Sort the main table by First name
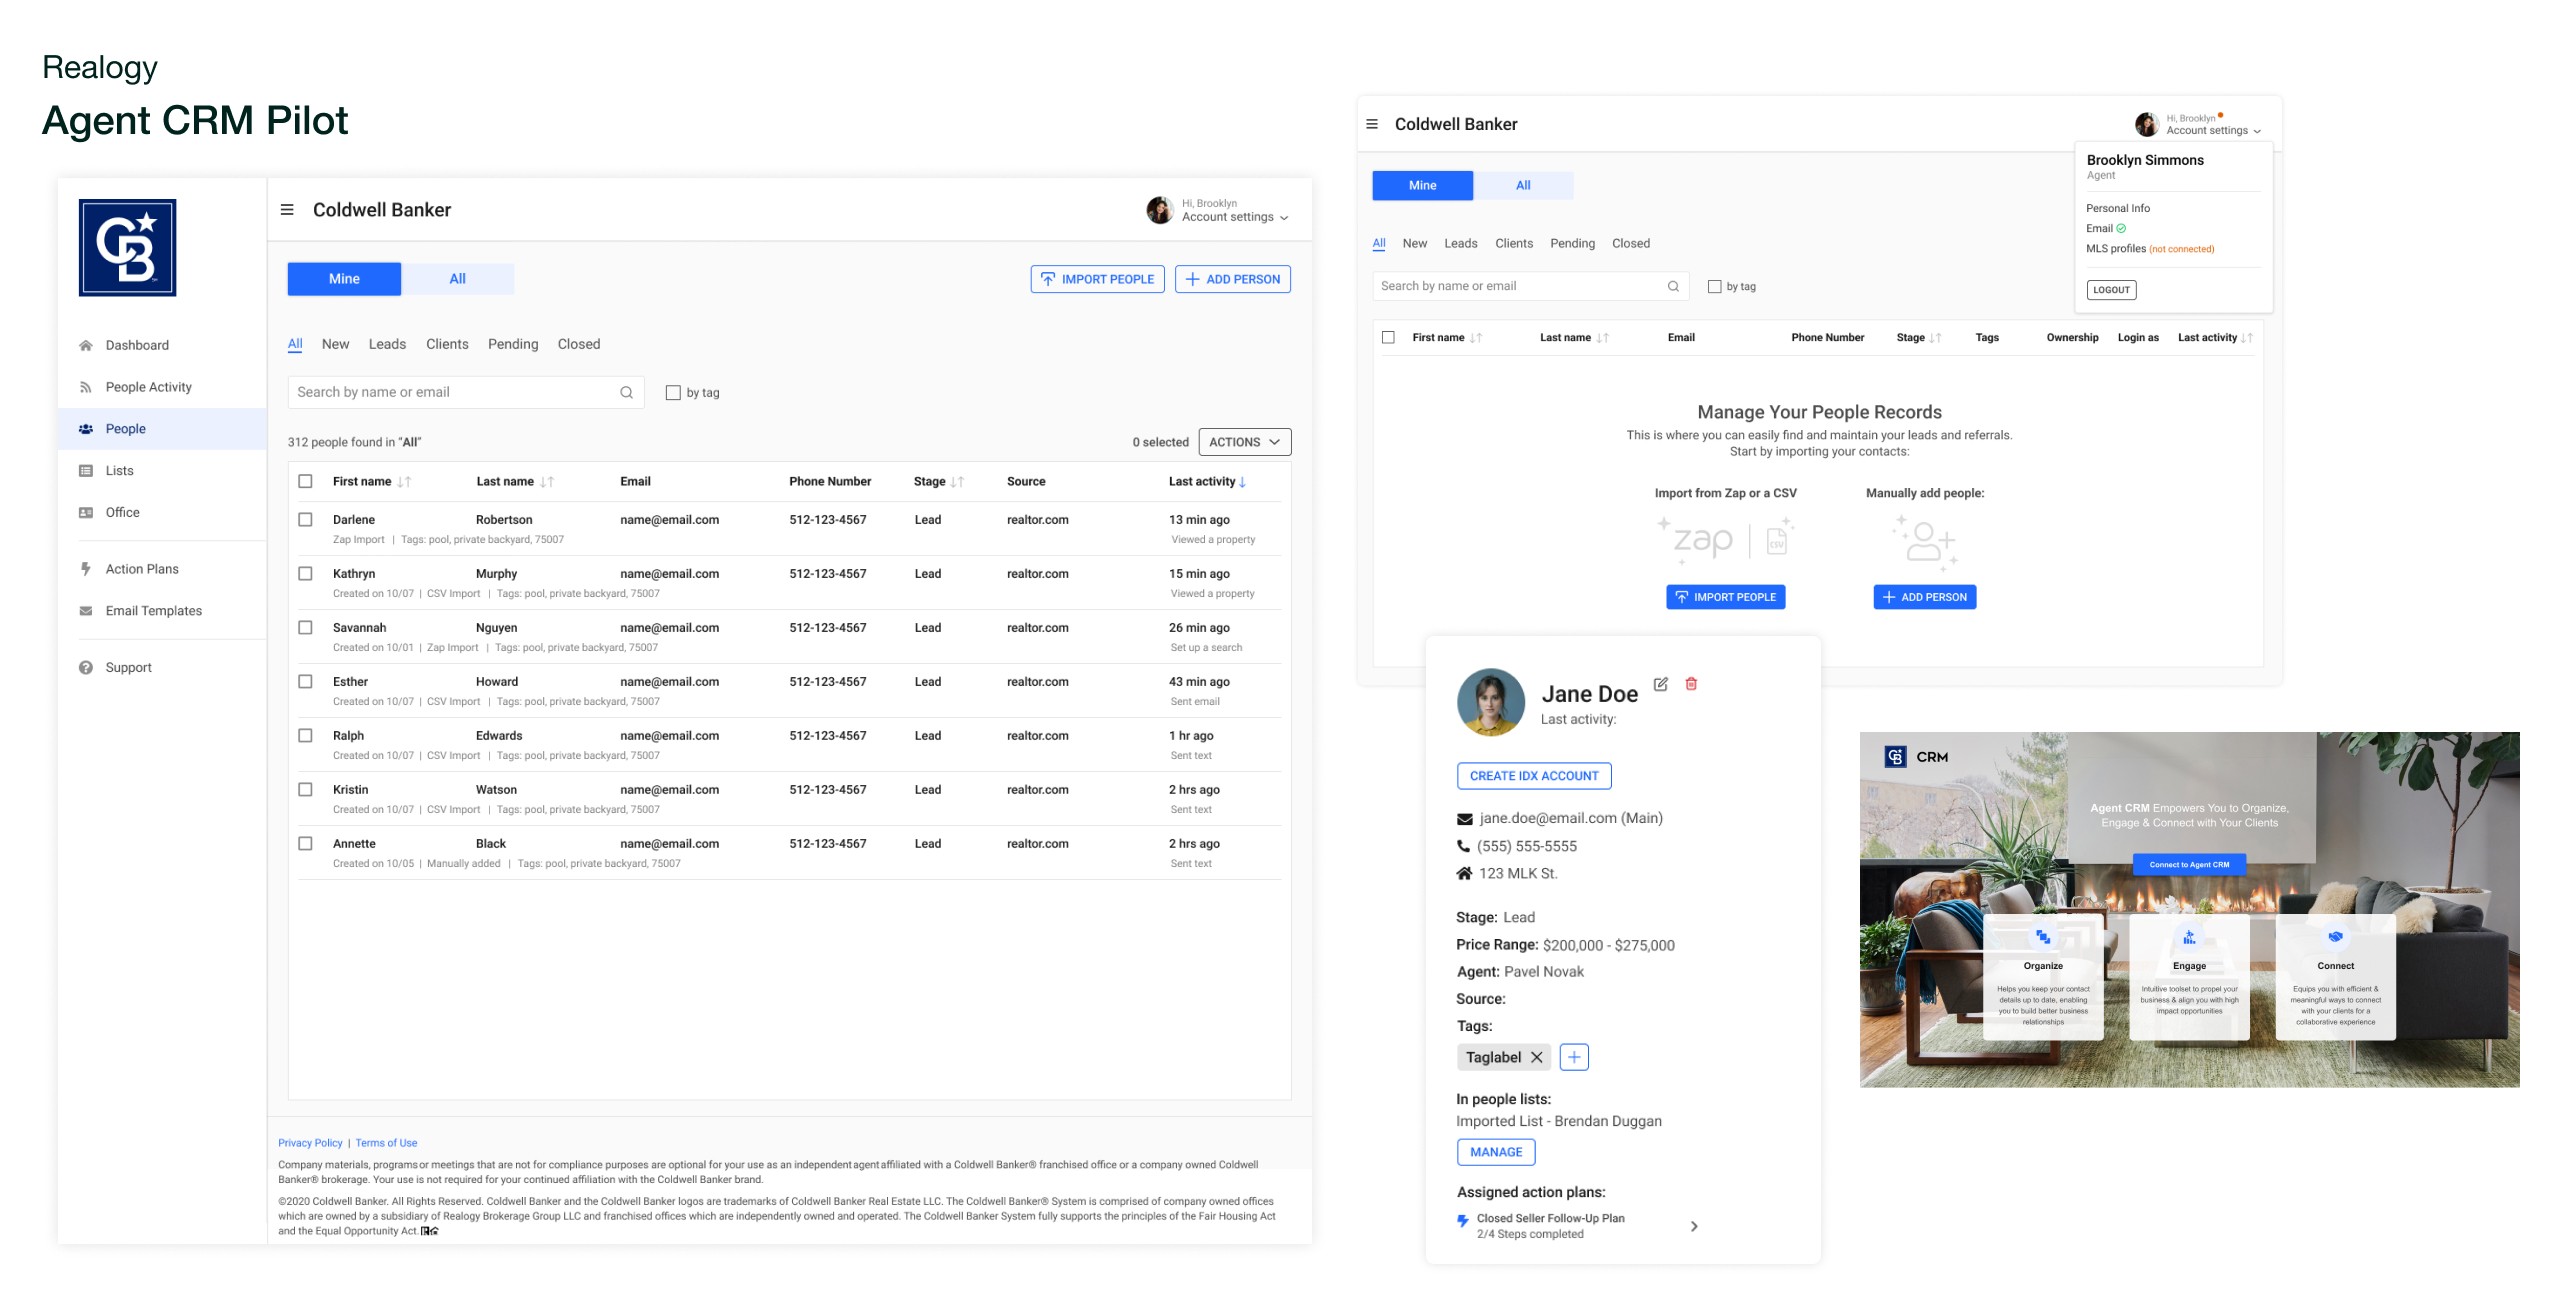2560x1302 pixels. point(404,482)
